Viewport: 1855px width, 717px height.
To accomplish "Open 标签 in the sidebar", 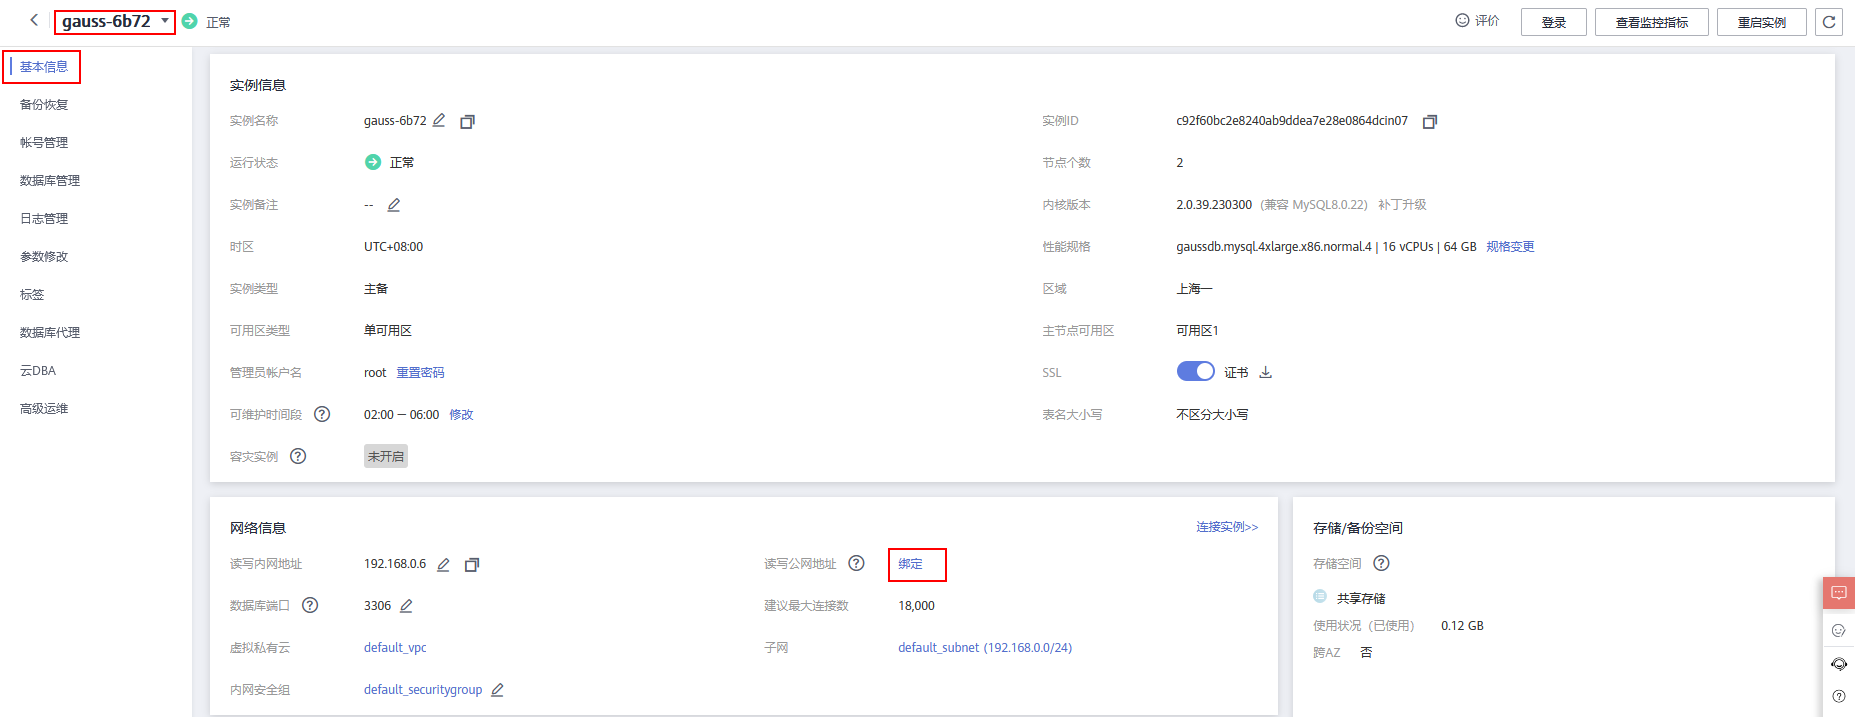I will 32,295.
